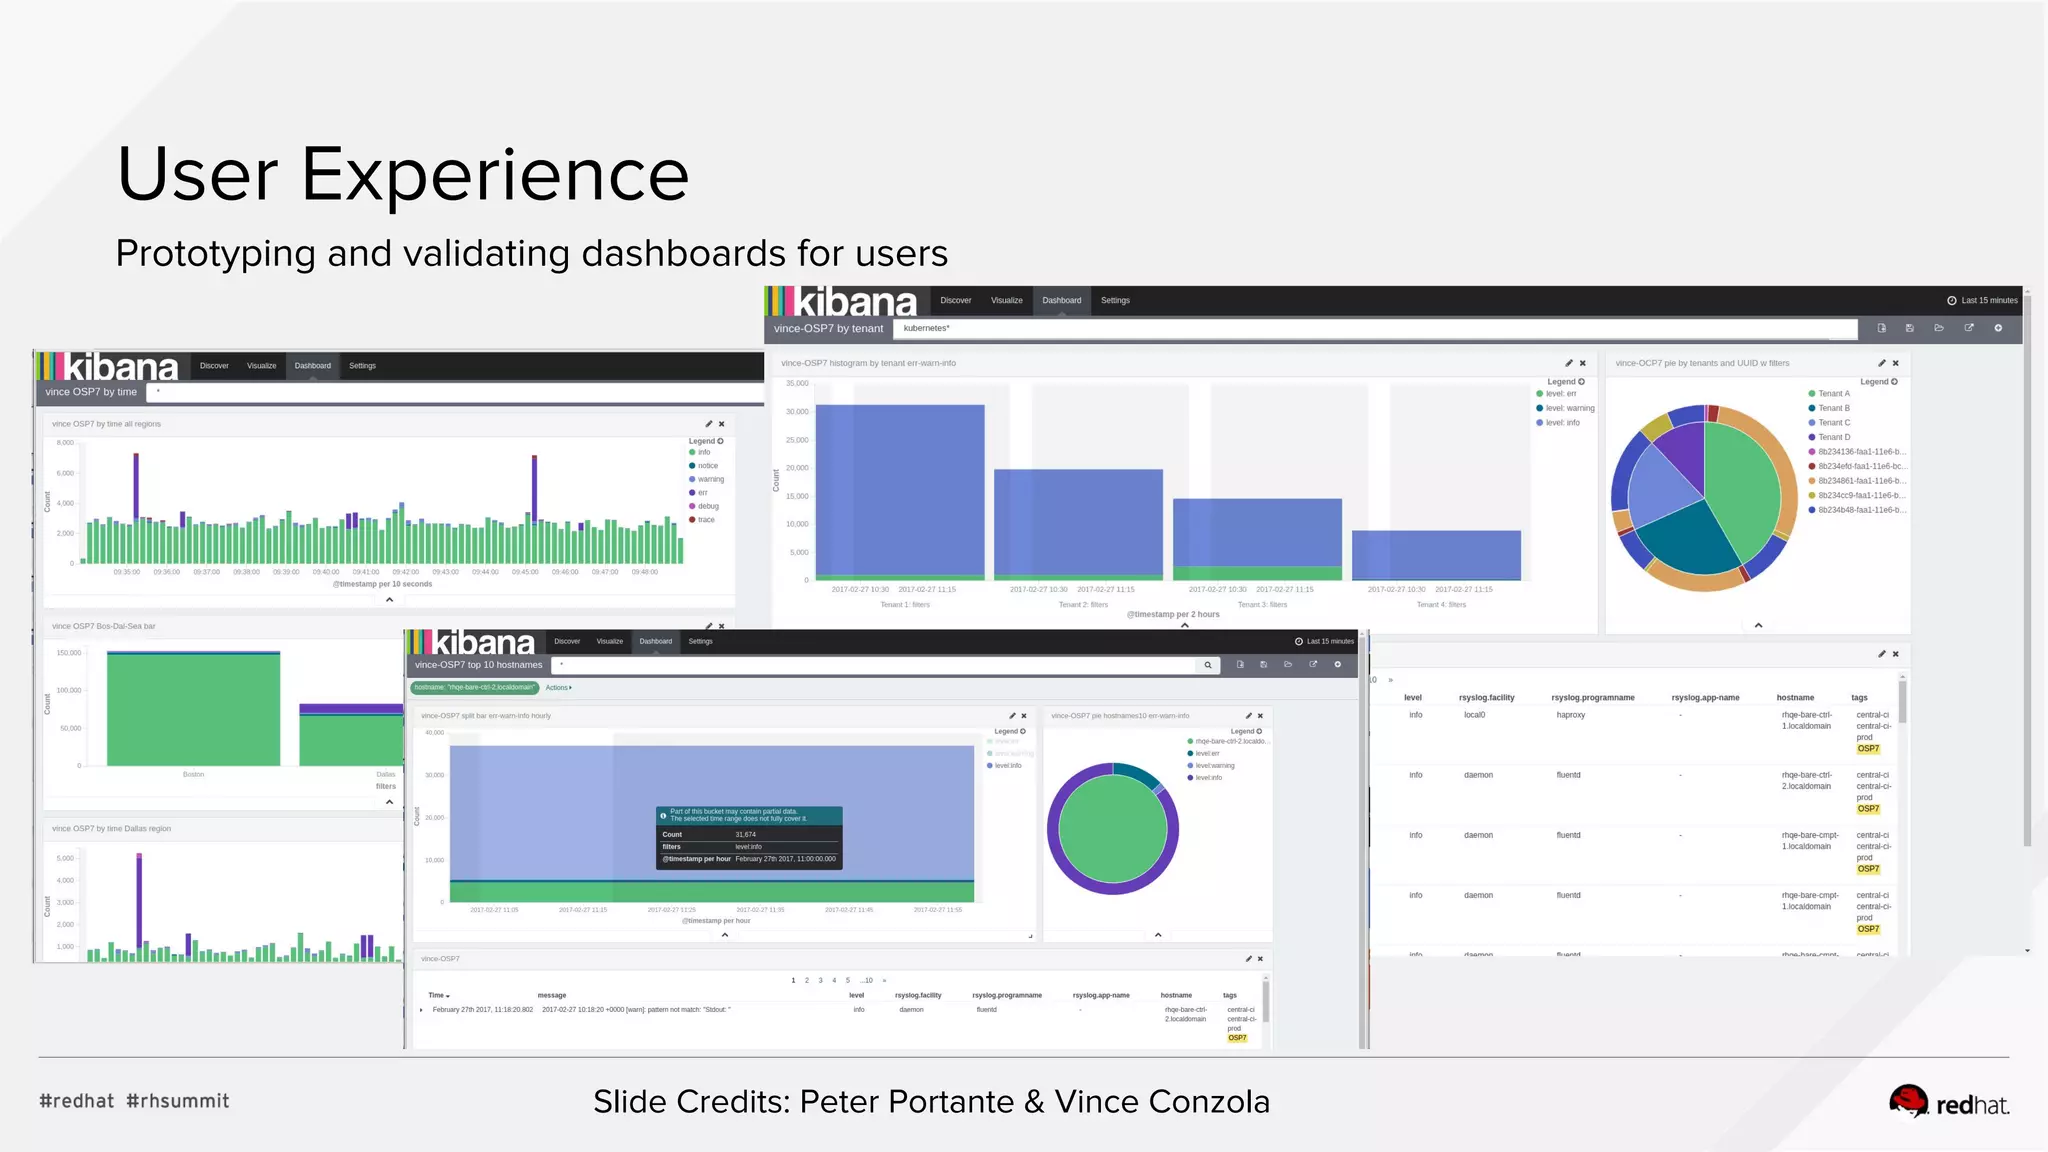Open Settings tab in by-tenant window
The height and width of the screenshot is (1152, 2048).
pos(1115,300)
